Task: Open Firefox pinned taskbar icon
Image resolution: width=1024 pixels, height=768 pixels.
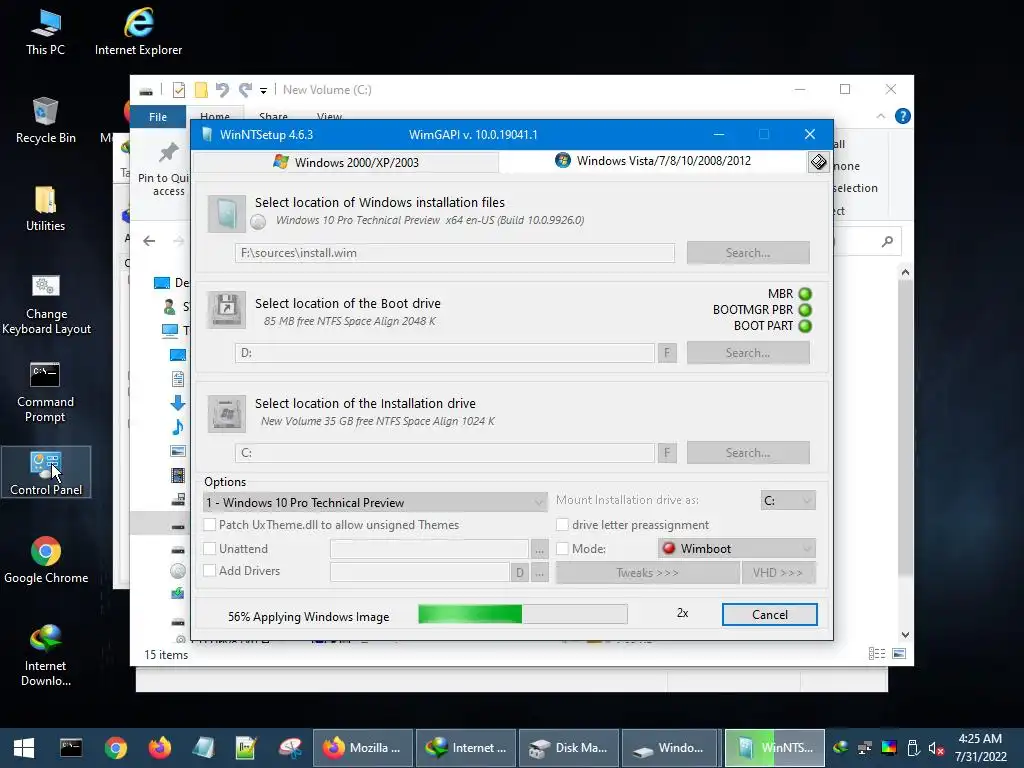Action: click(x=159, y=748)
